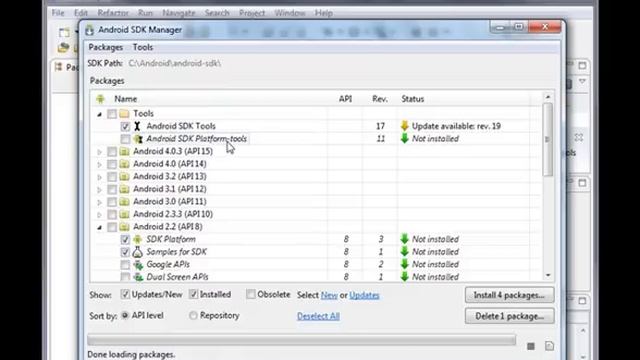Viewport: 640px width, 360px height.
Task: Click the package list vertical scrollbar thumb
Action: coord(548,140)
